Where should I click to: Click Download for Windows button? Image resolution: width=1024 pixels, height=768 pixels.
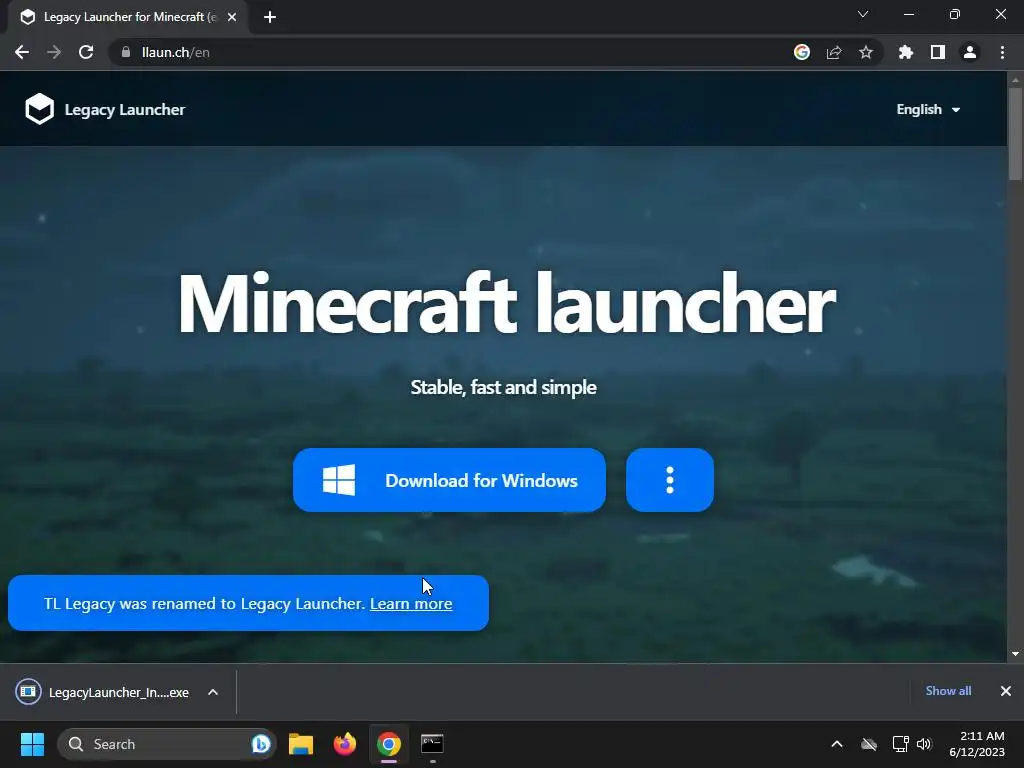449,480
